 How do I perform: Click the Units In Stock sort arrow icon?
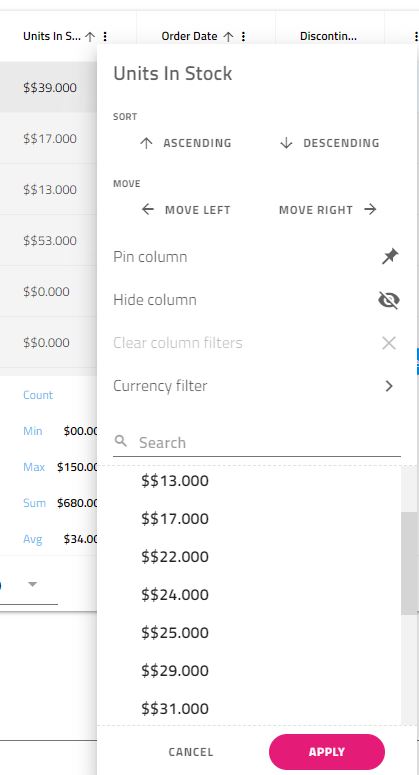[x=90, y=37]
